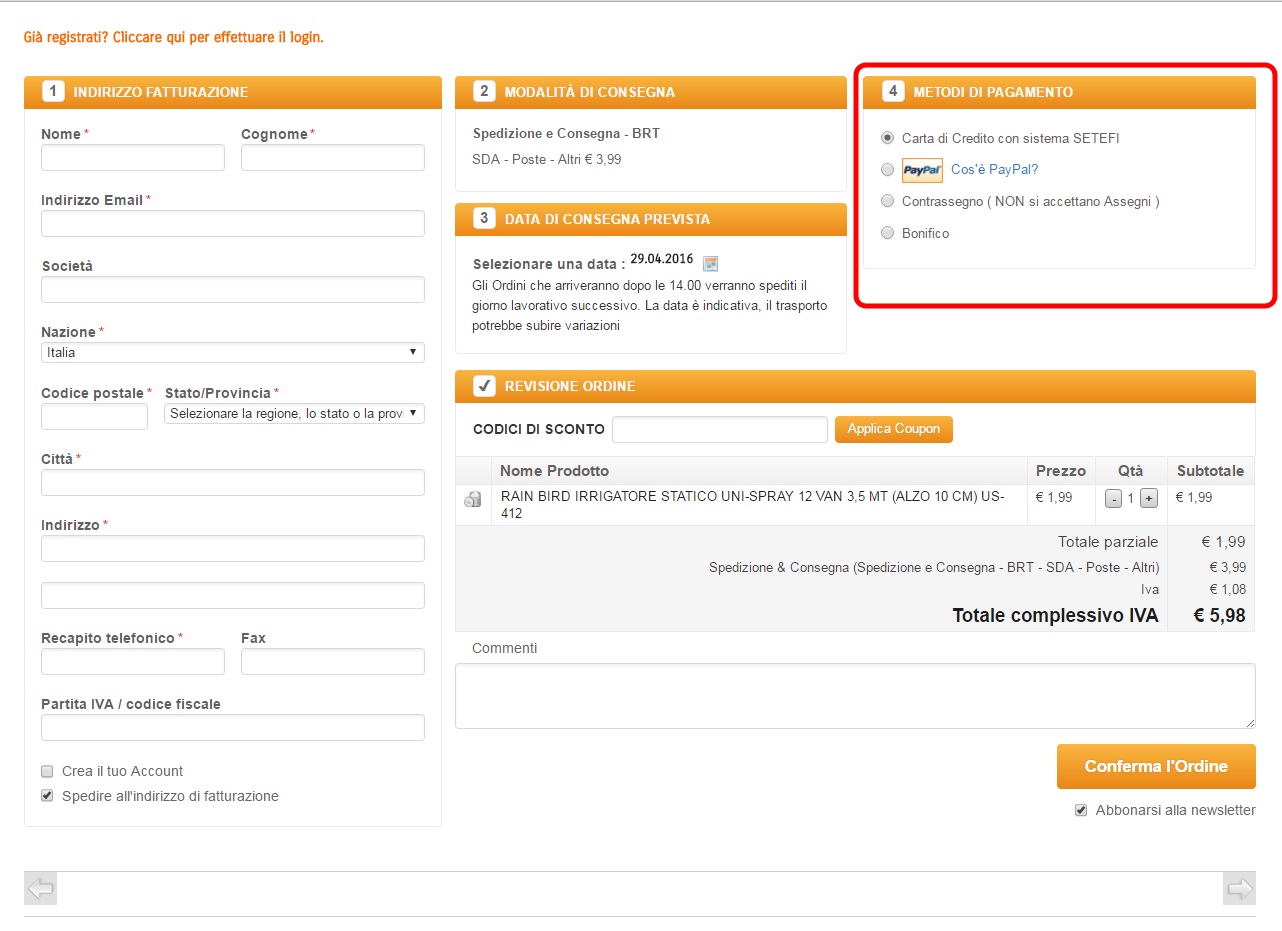This screenshot has width=1282, height=931.
Task: Click Conferma l'Ordine button
Action: [x=1155, y=766]
